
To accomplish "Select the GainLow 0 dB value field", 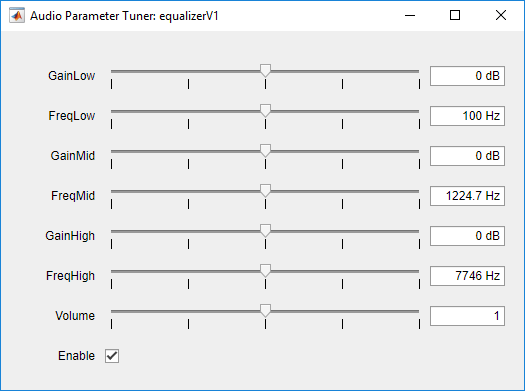I will pyautogui.click(x=467, y=76).
